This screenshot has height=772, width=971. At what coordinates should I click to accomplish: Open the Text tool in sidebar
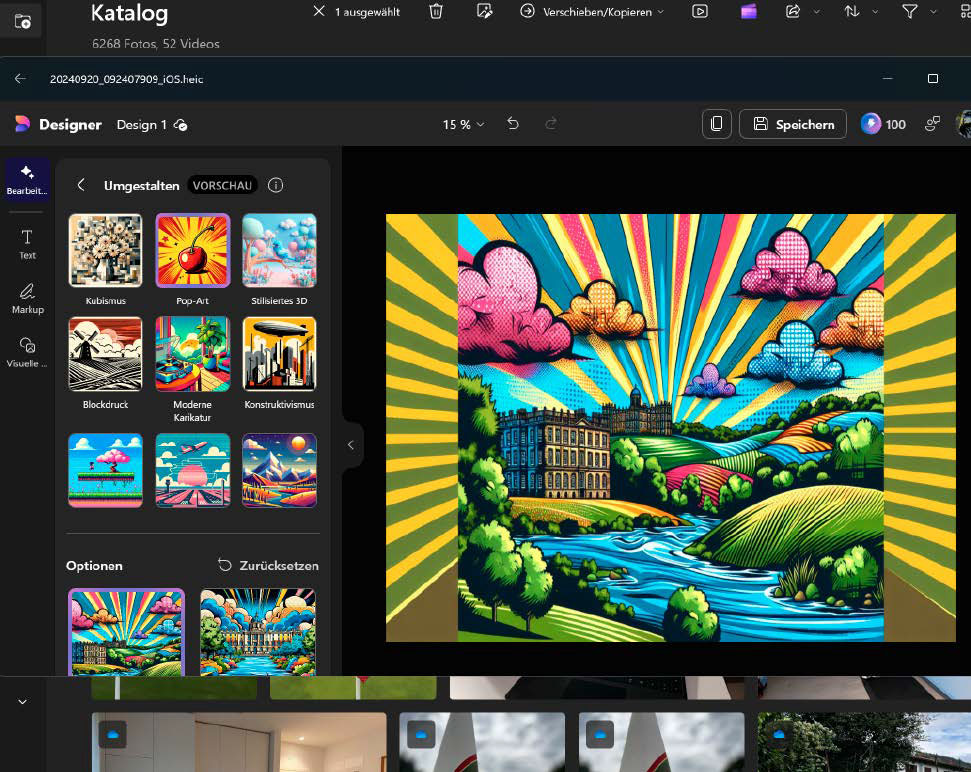click(x=27, y=243)
